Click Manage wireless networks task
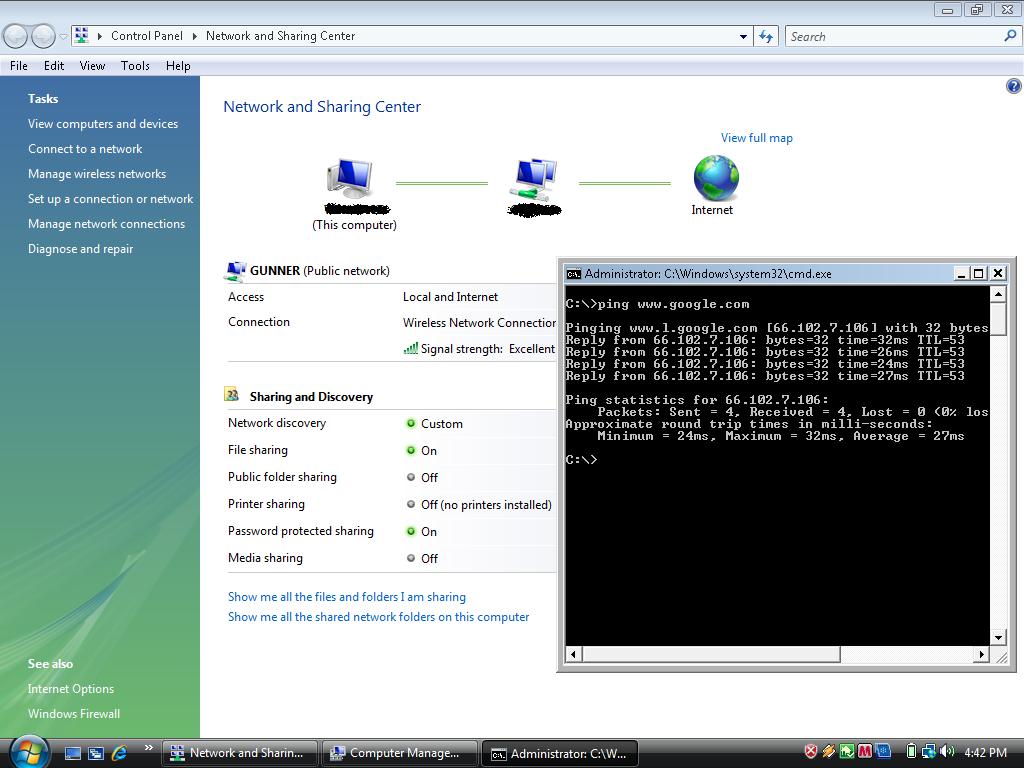1024x768 pixels. pyautogui.click(x=97, y=174)
